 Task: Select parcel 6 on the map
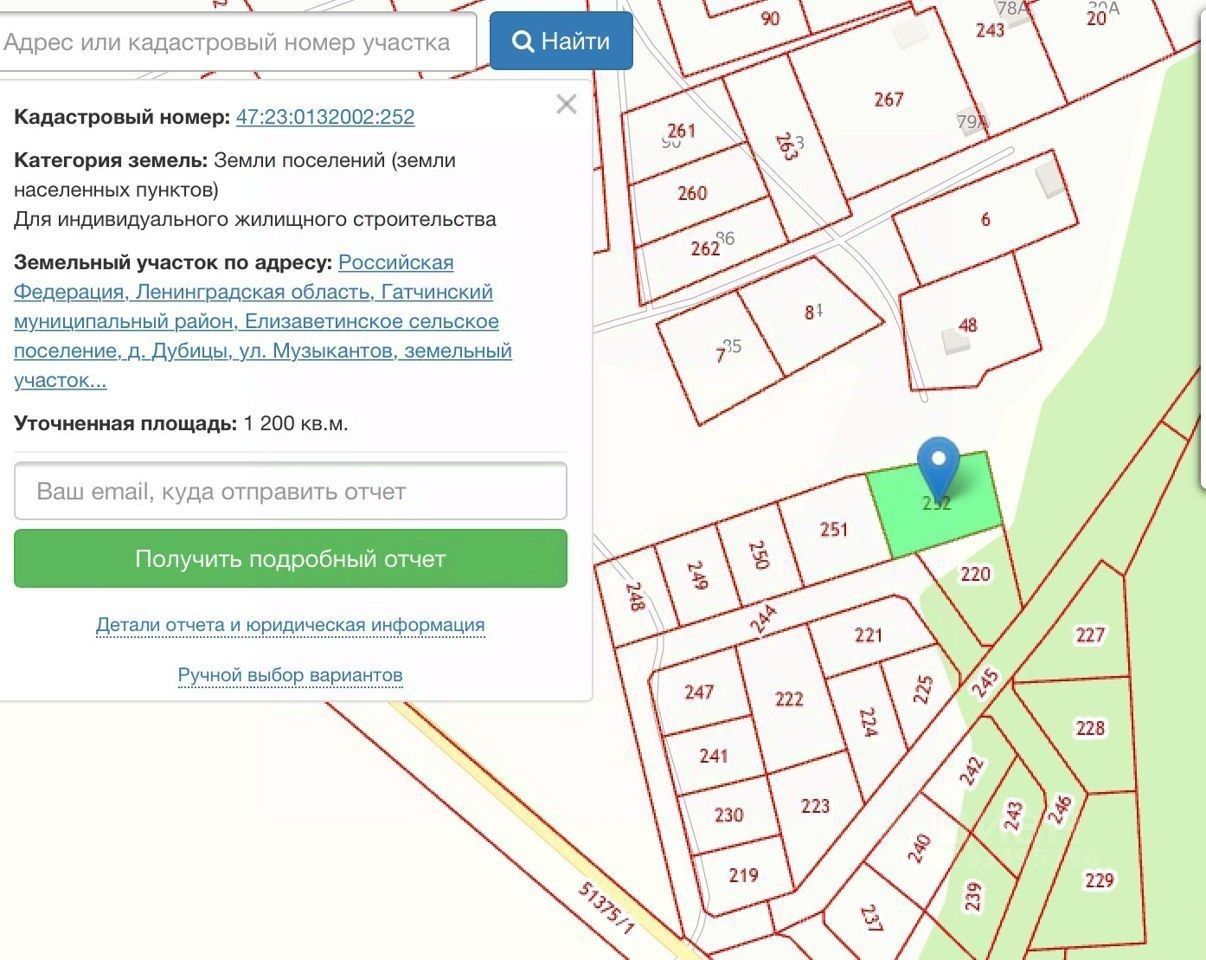pyautogui.click(x=986, y=219)
